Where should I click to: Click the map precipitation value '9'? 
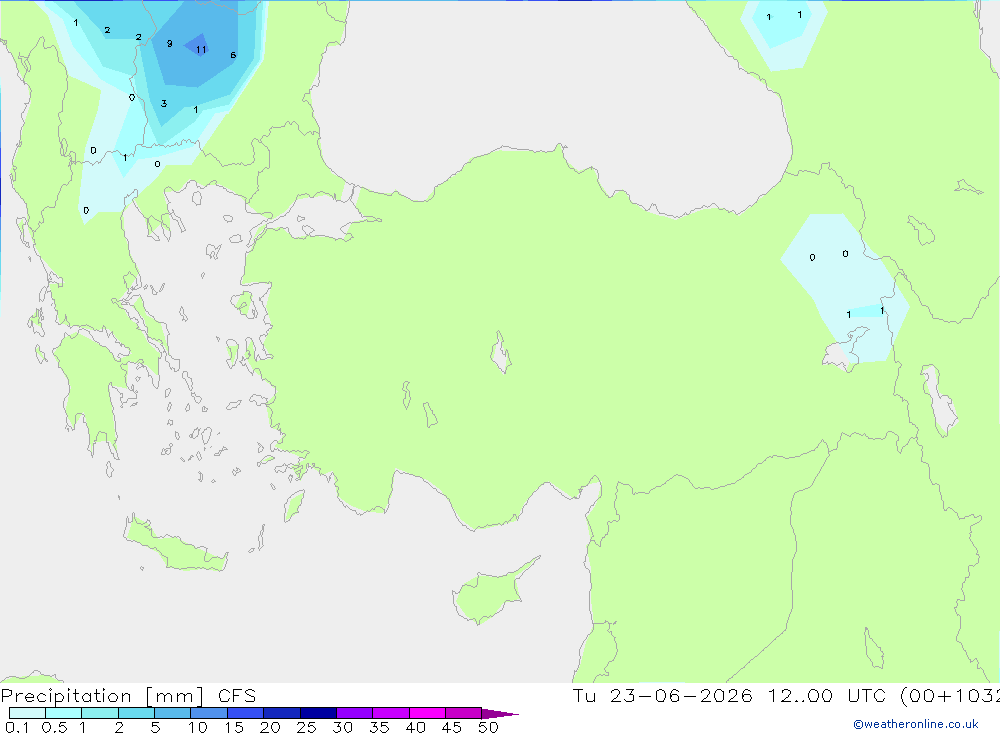click(170, 44)
